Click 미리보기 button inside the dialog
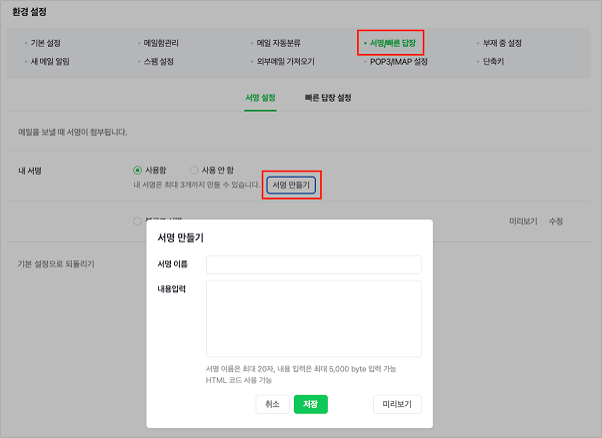Screen dimensions: 602x438 [397, 404]
